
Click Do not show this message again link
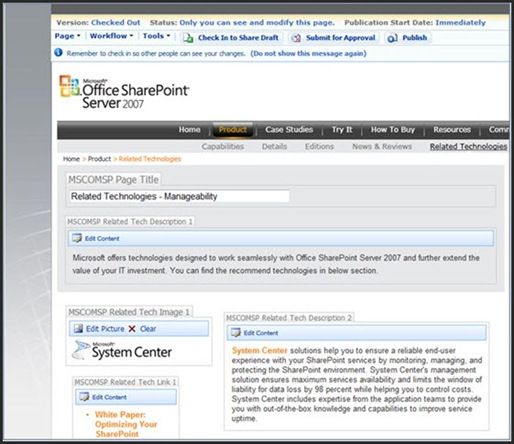click(308, 53)
